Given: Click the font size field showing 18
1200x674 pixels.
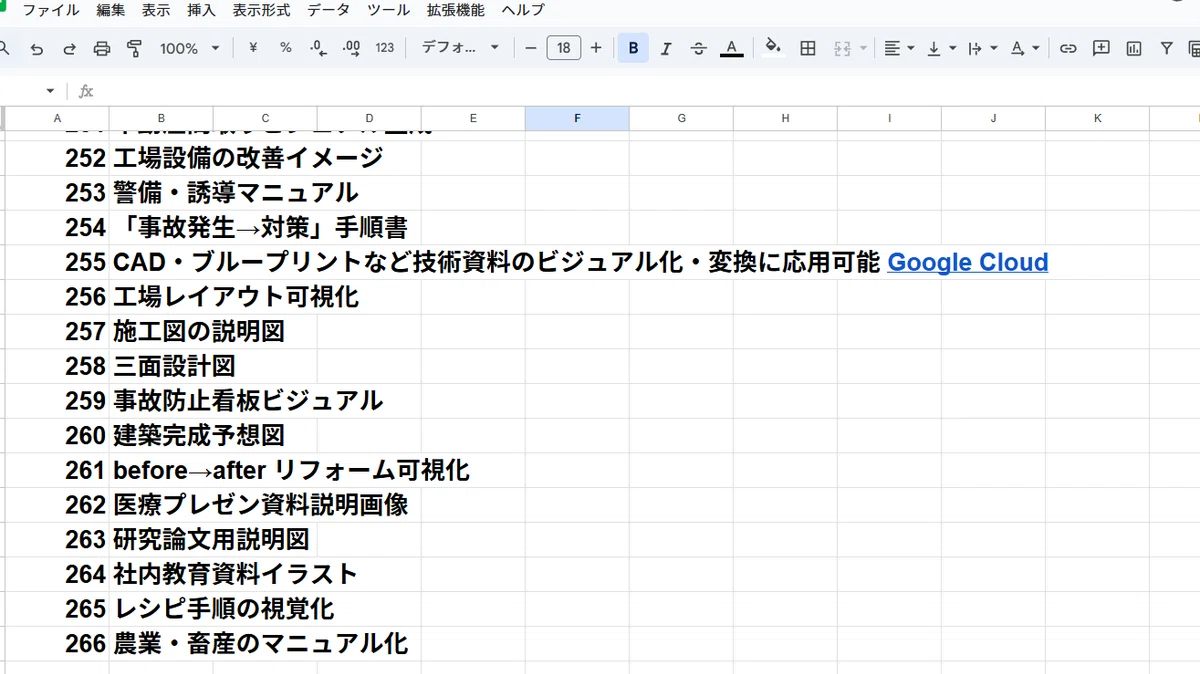Looking at the screenshot, I should point(564,48).
